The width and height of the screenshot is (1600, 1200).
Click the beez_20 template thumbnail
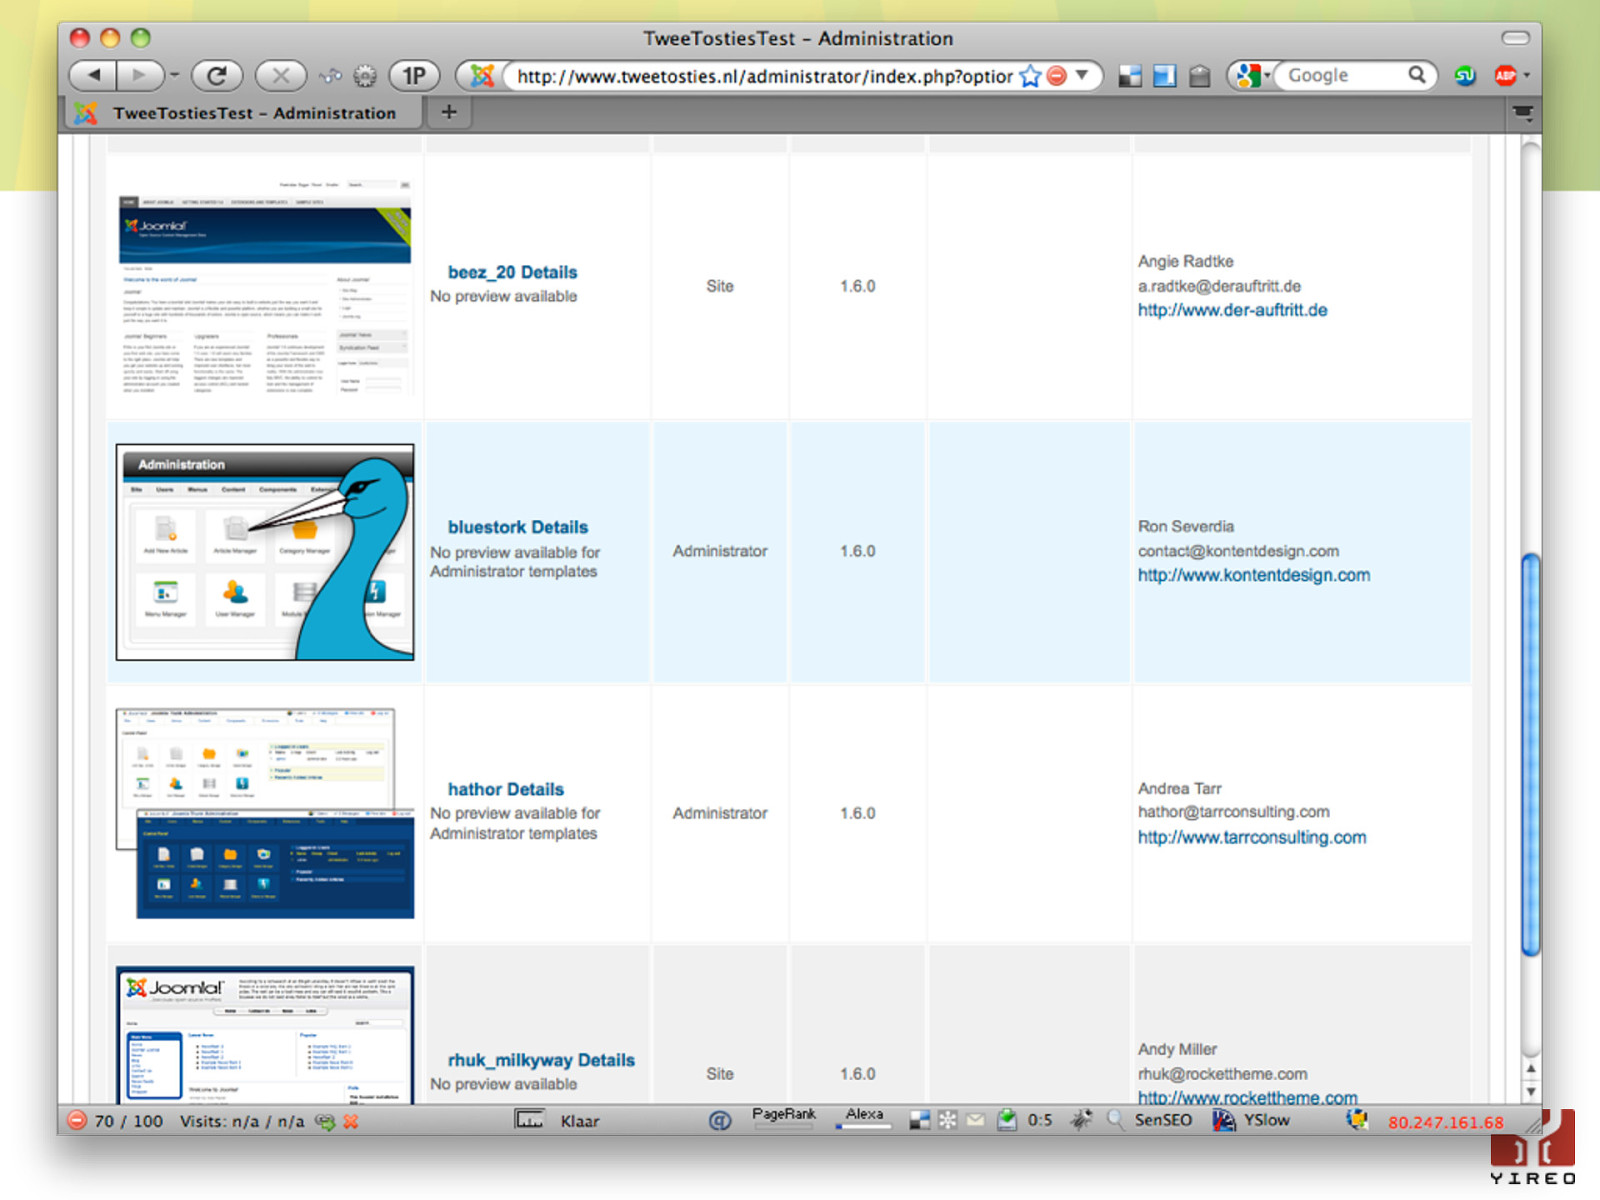265,285
